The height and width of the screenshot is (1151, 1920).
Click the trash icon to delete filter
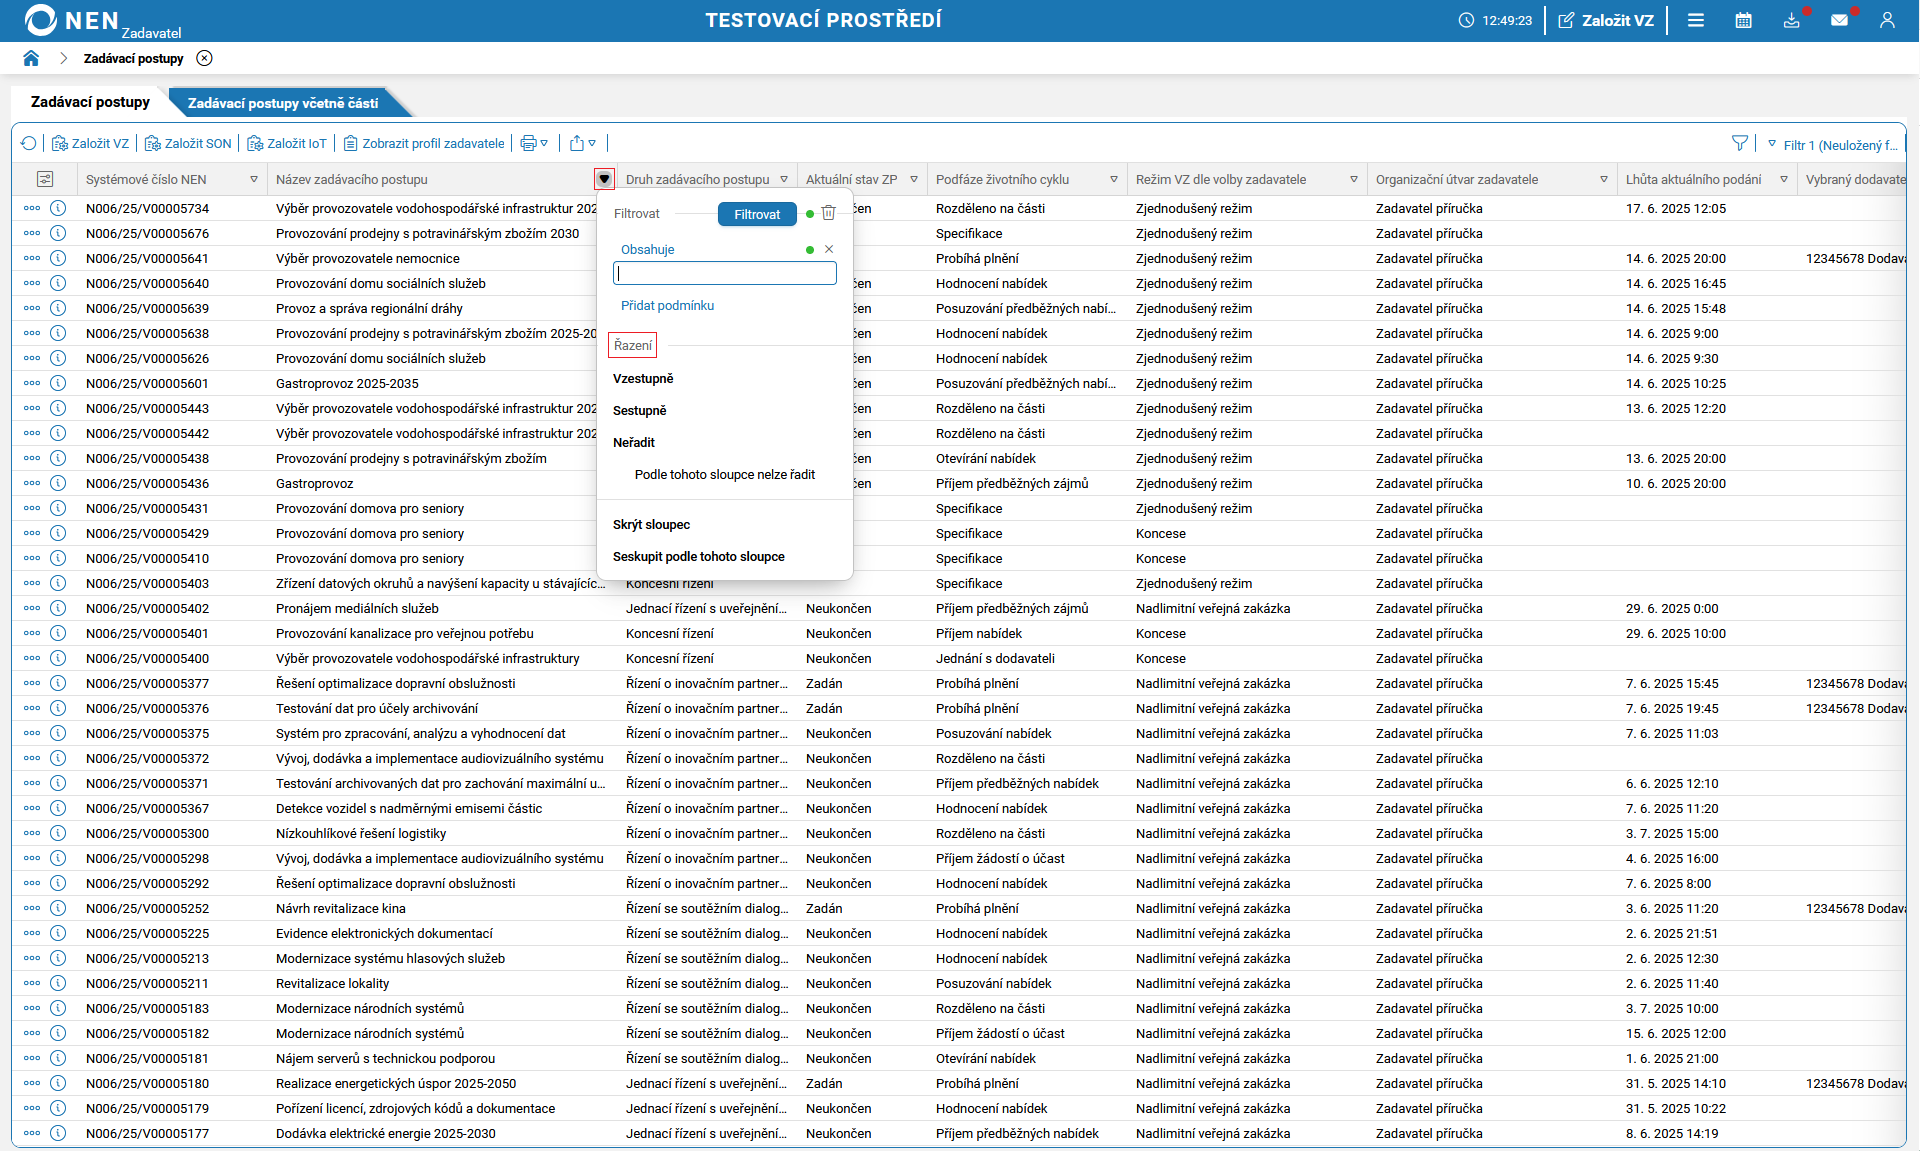click(828, 213)
